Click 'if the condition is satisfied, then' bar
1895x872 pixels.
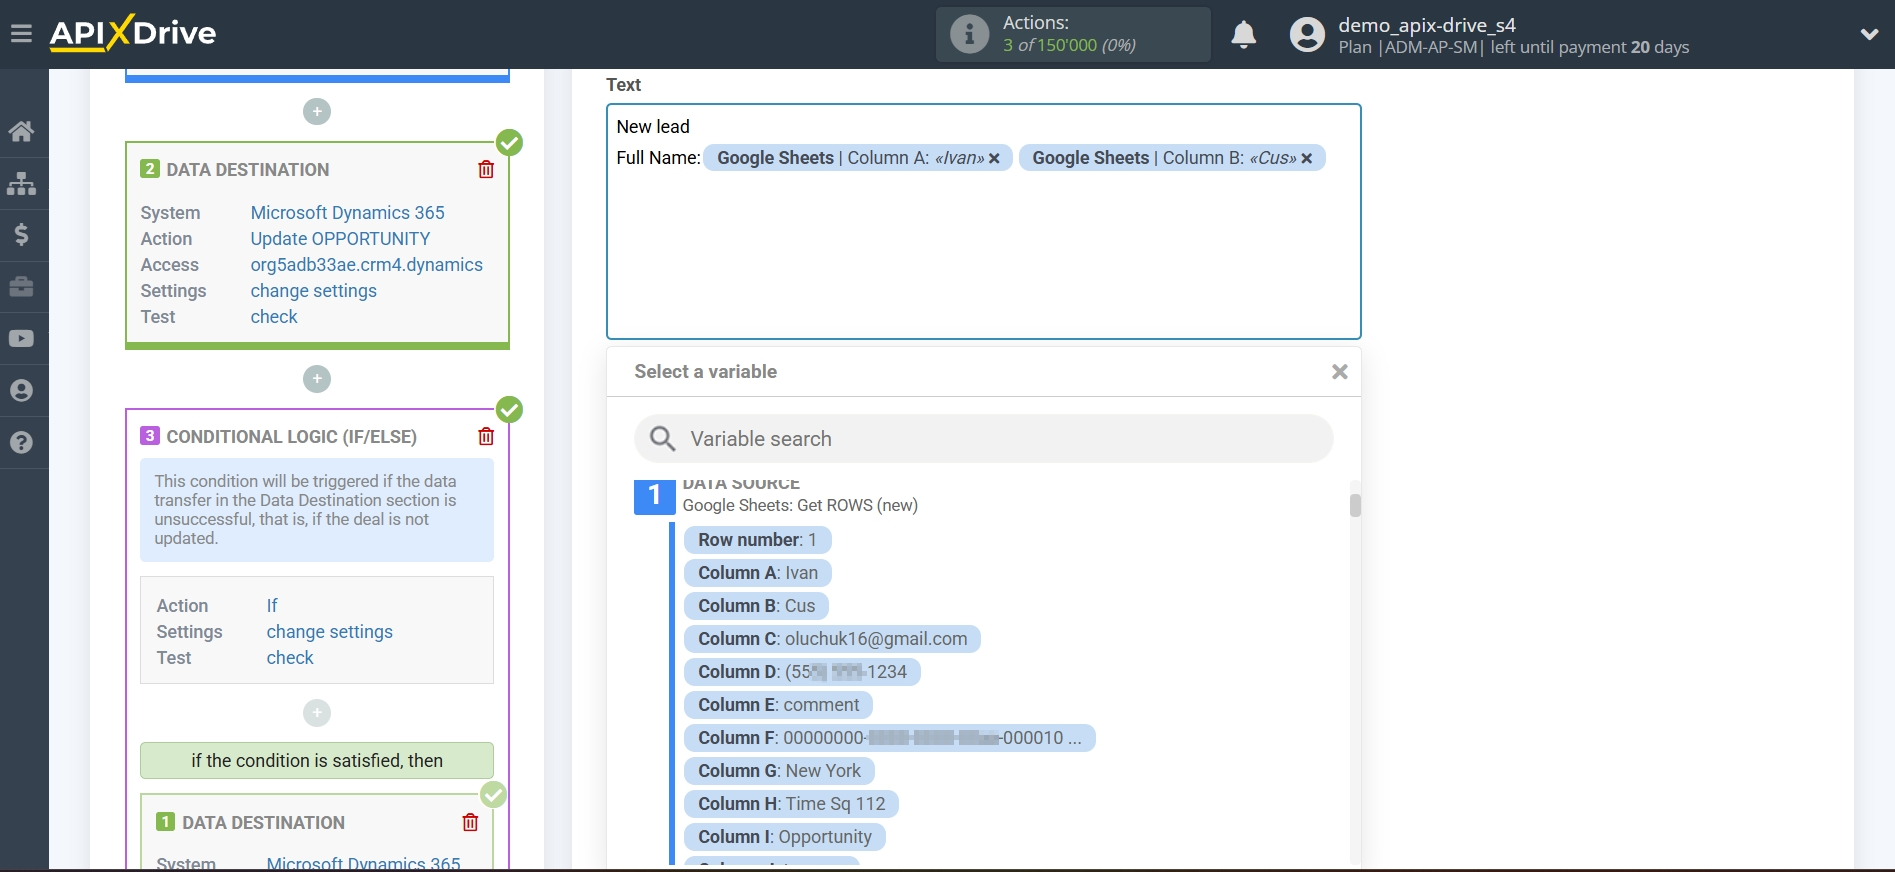(x=317, y=761)
